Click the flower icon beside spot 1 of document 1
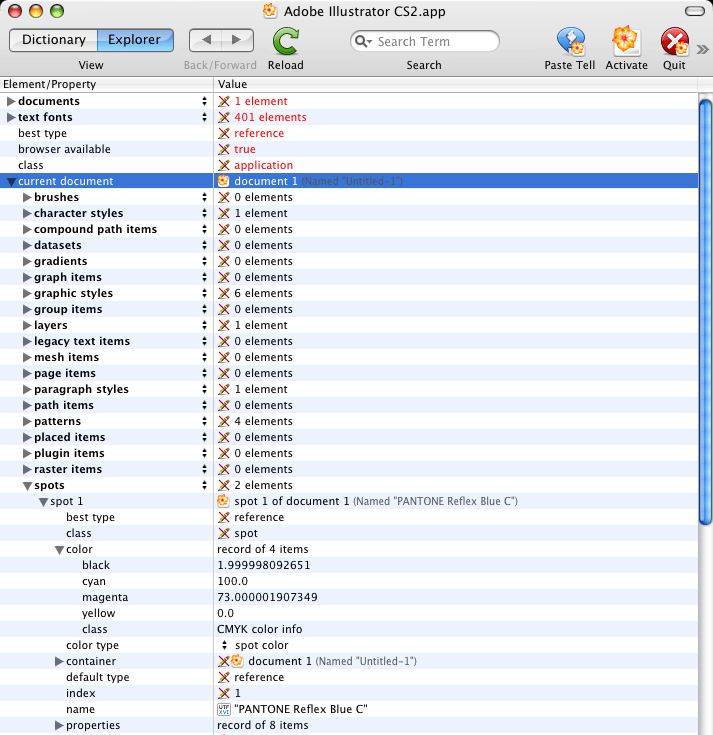 pyautogui.click(x=223, y=501)
